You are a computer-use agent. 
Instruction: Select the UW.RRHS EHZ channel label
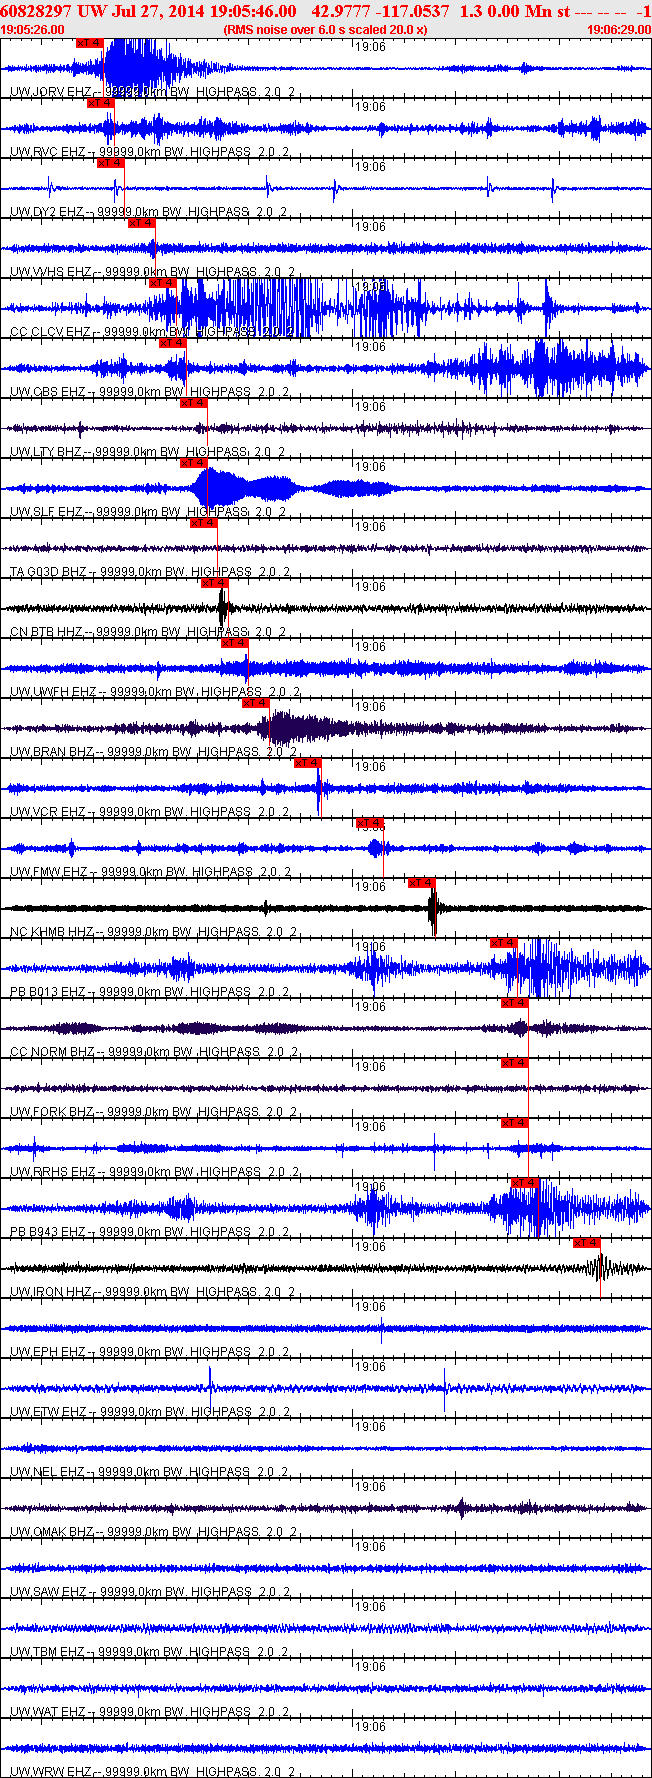[52, 1172]
